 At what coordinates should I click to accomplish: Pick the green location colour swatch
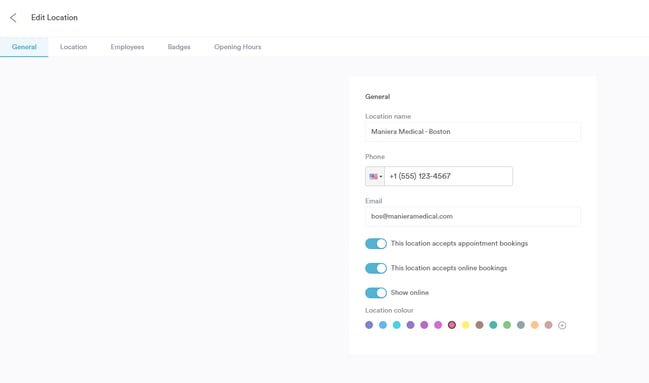point(507,325)
